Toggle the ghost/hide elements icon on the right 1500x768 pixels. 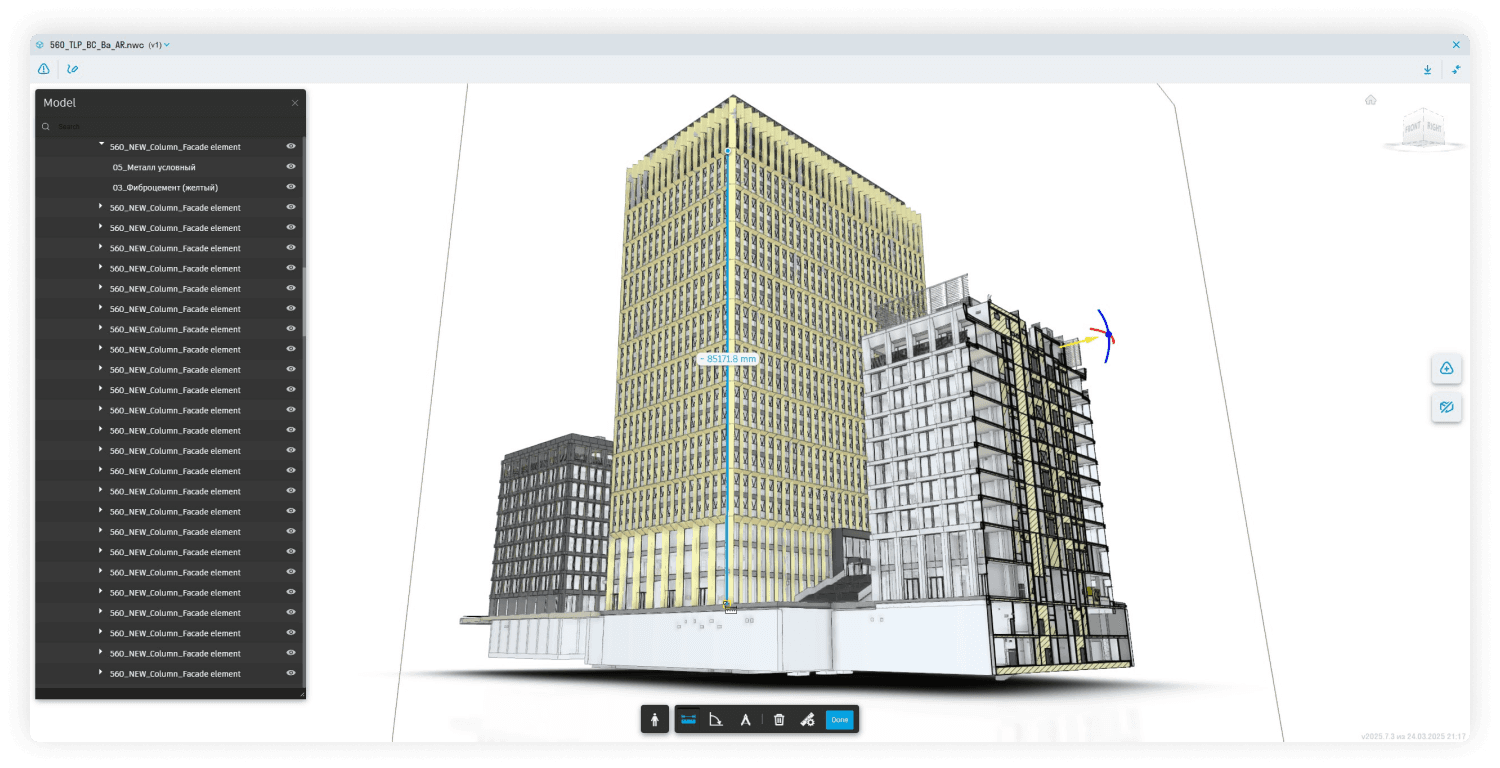click(x=1446, y=407)
